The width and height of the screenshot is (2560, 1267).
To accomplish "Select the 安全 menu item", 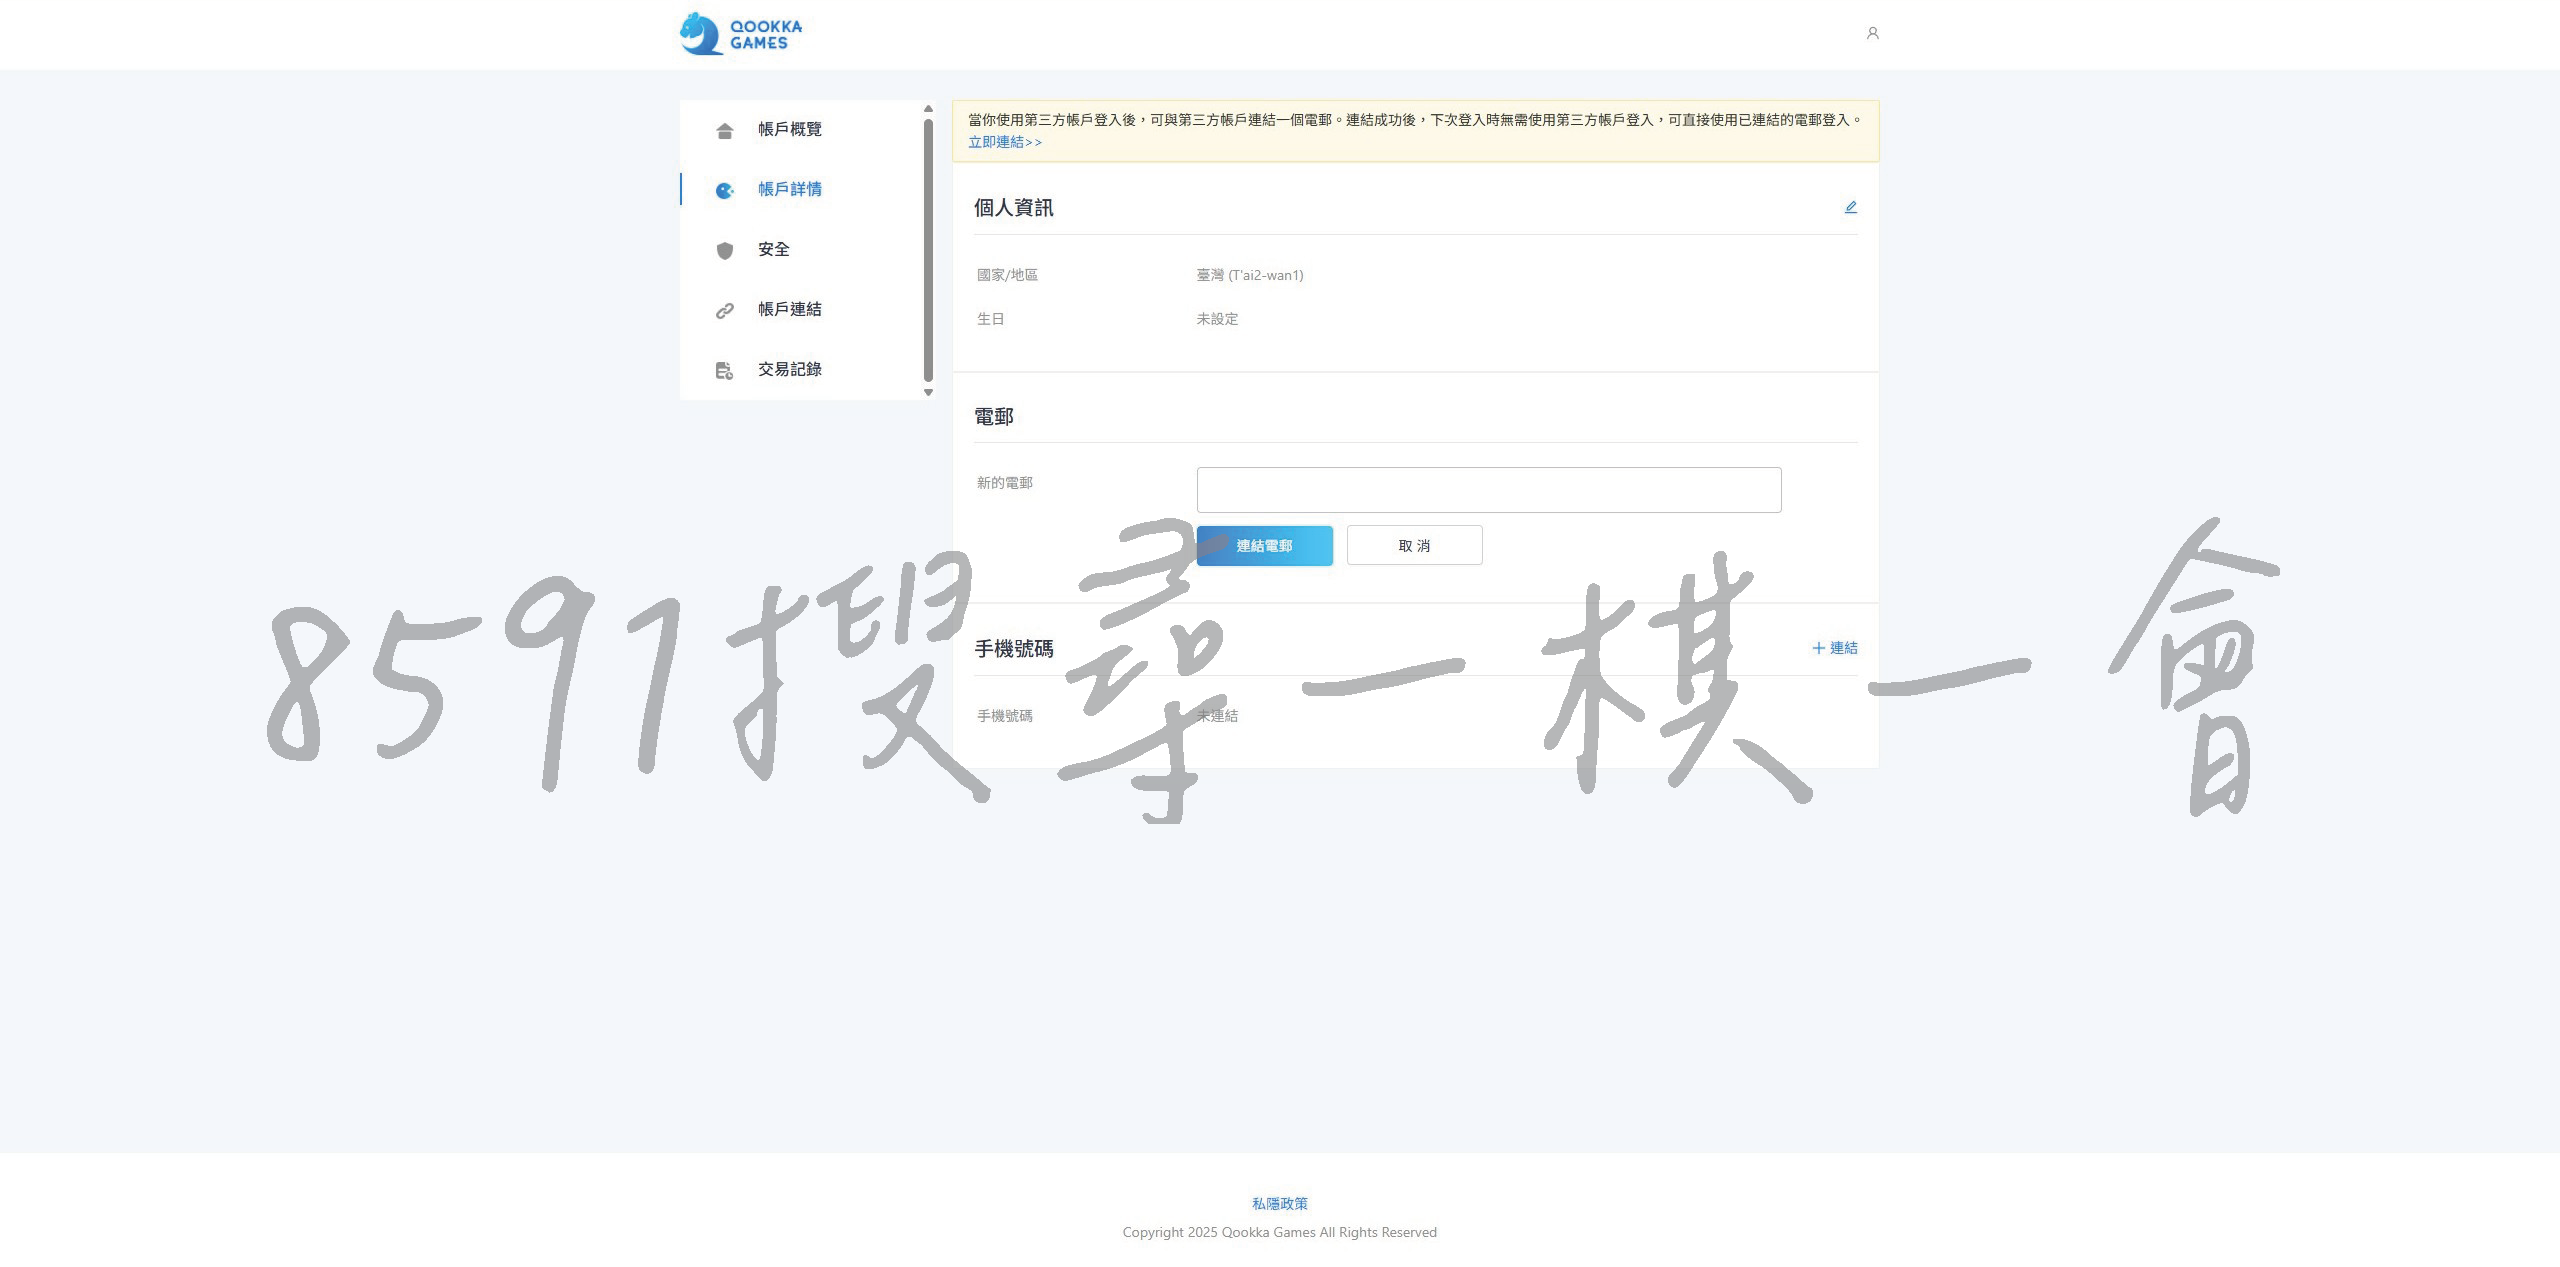I will (x=773, y=250).
